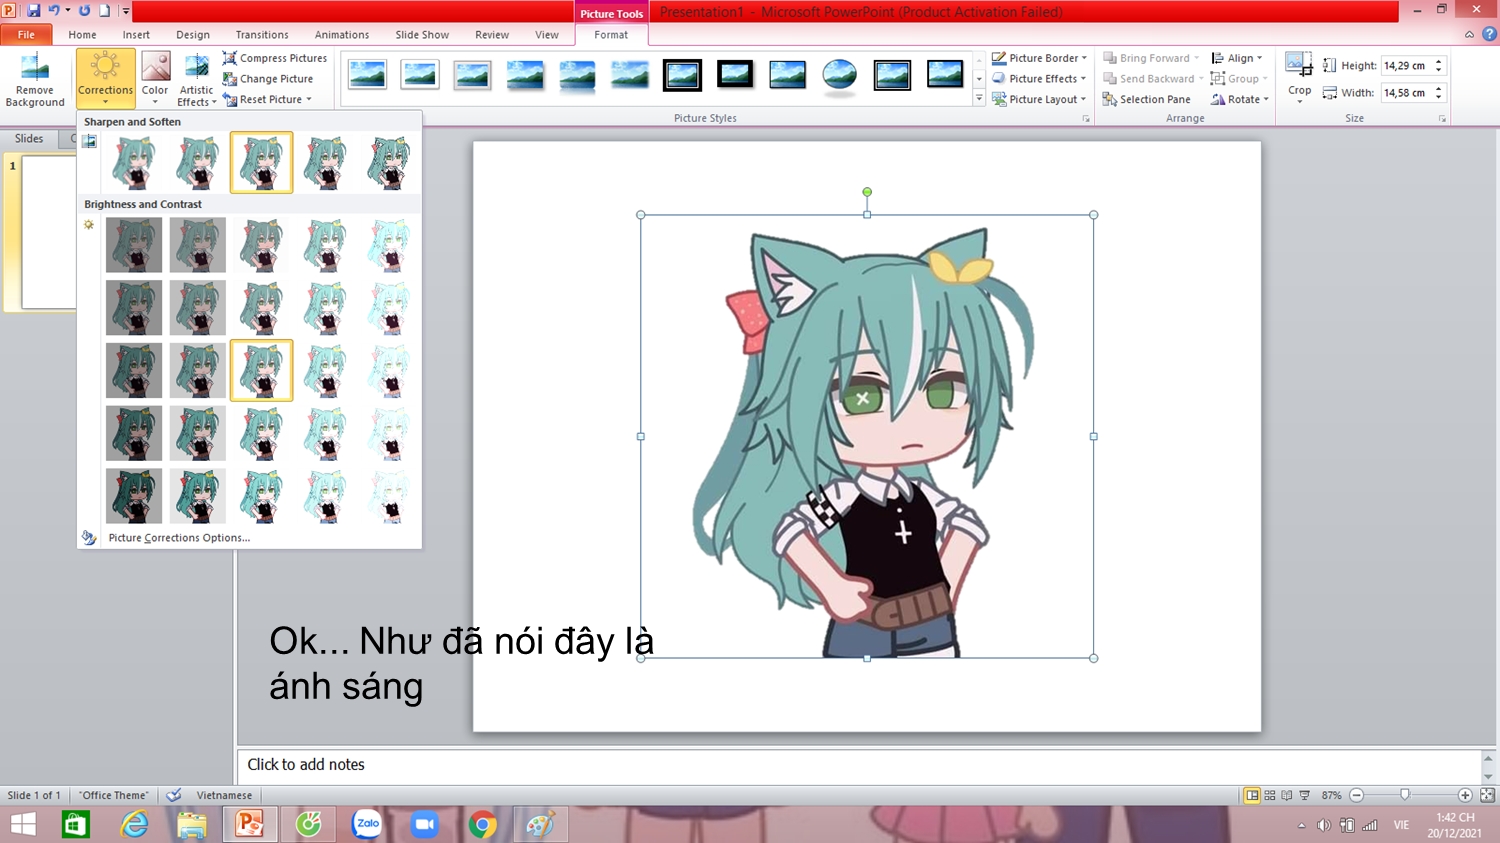This screenshot has width=1500, height=843.
Task: Open Chrome from the taskbar
Action: [x=483, y=825]
